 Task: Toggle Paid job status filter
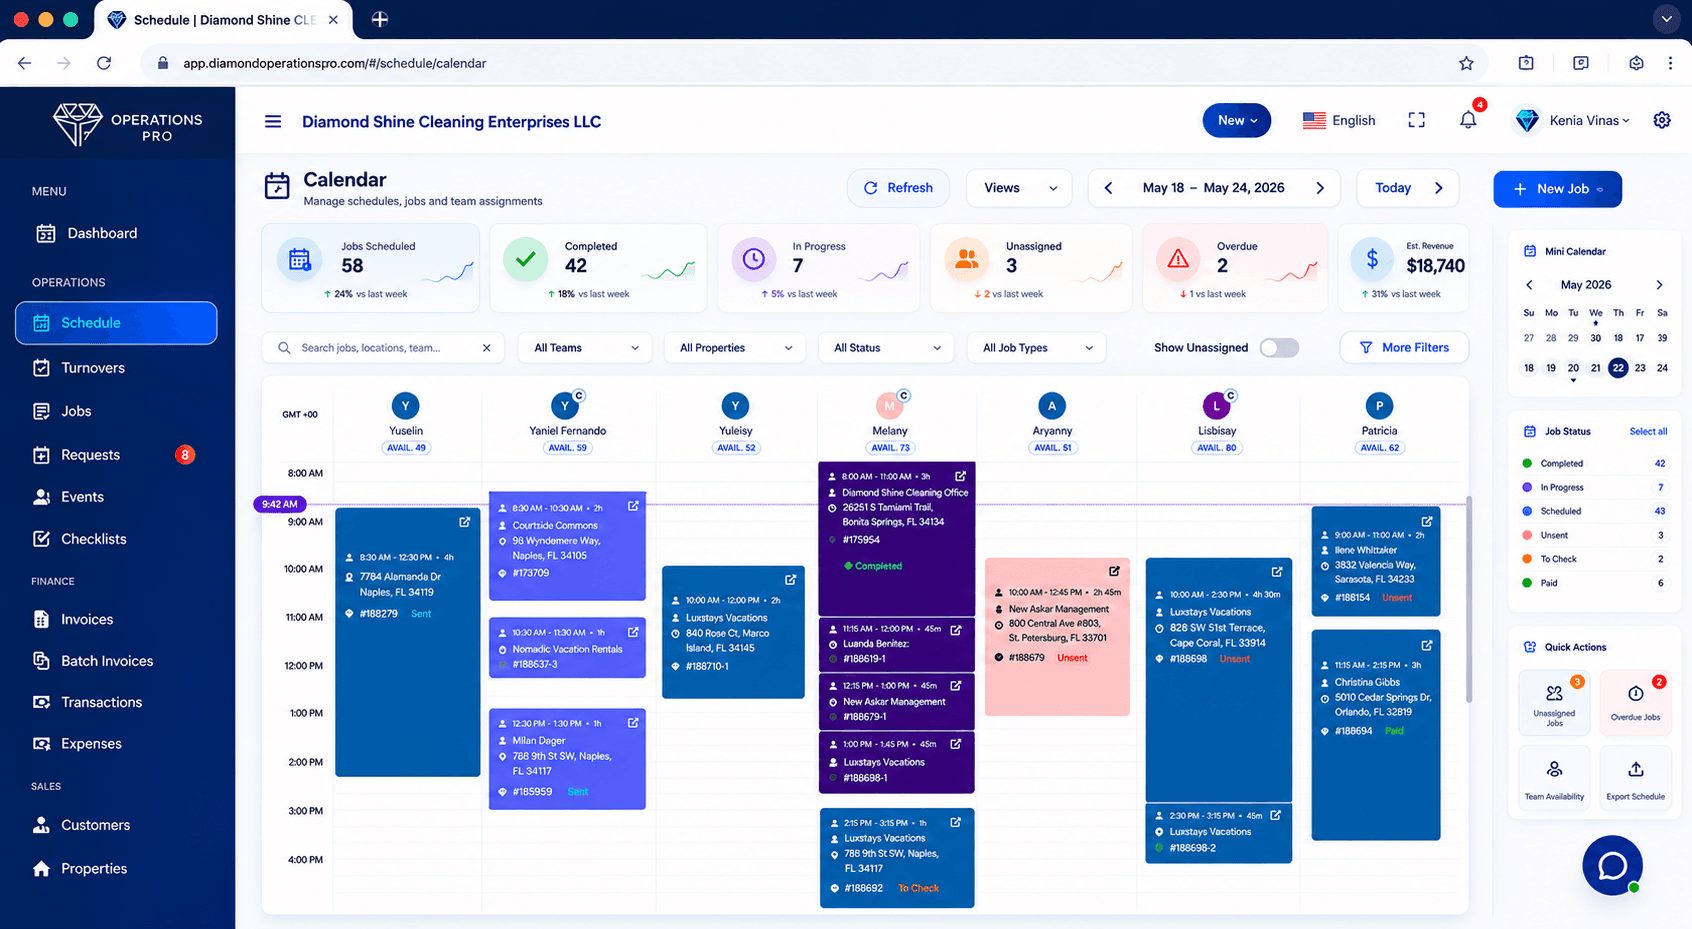click(1593, 583)
